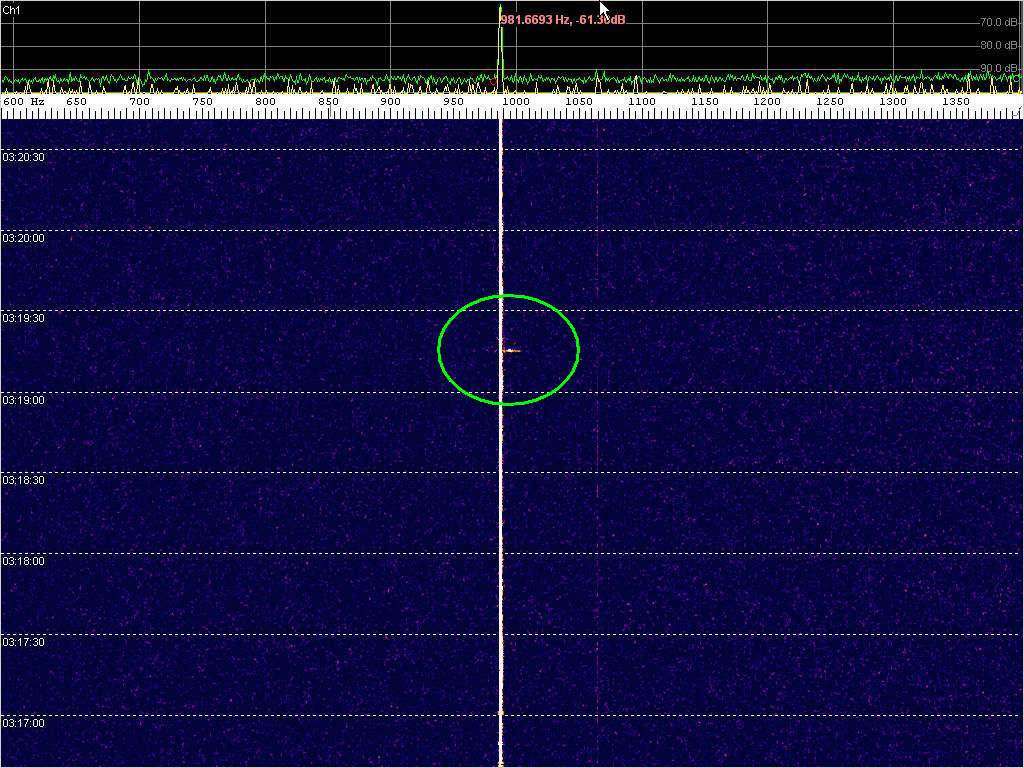Select the 03:20:00 time marker
The height and width of the screenshot is (768, 1024).
[23, 238]
